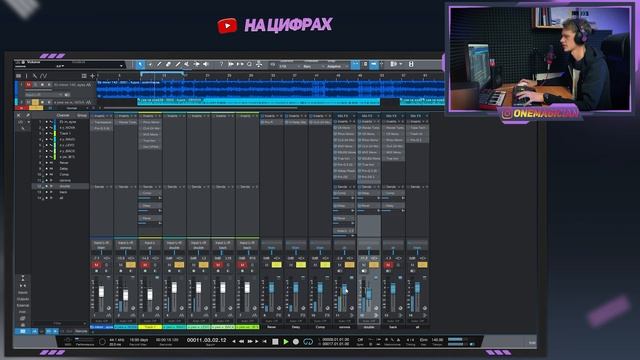Viewport: 640px width, 360px height.
Task: Click the Channel column header
Action: (63, 116)
